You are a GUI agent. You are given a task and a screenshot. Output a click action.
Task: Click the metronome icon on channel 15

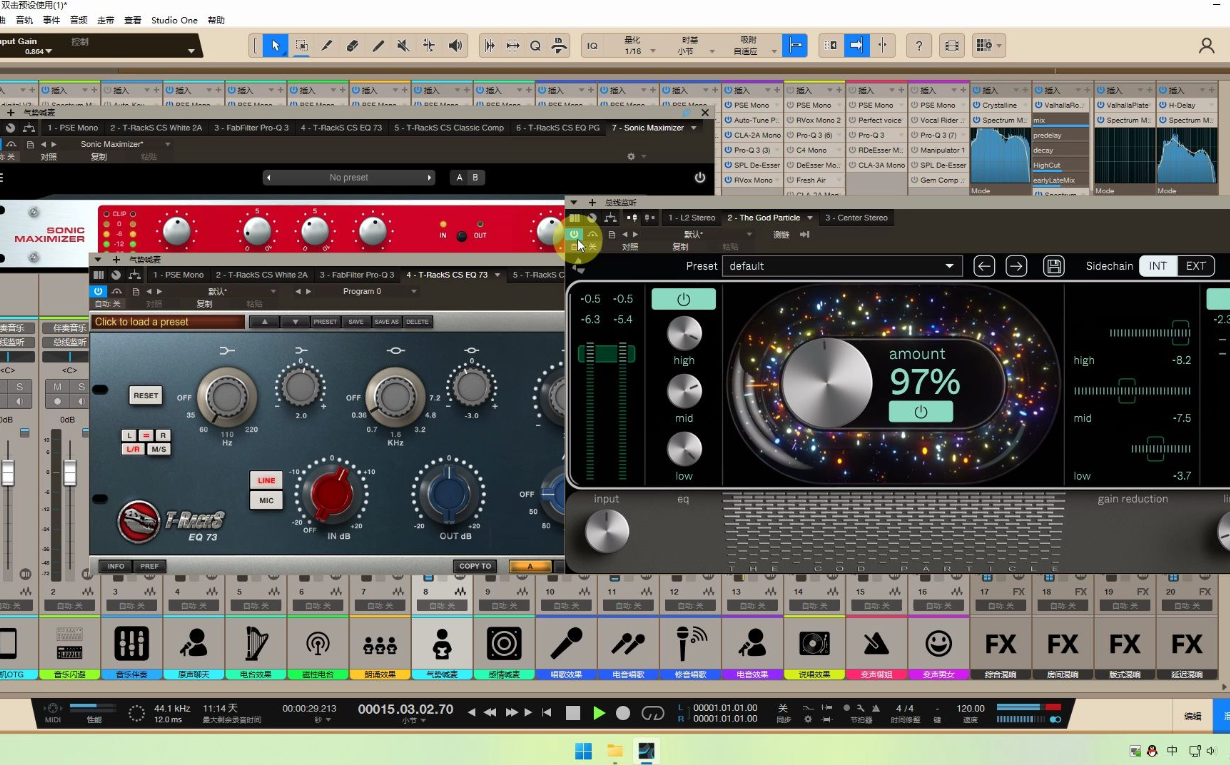pos(876,642)
